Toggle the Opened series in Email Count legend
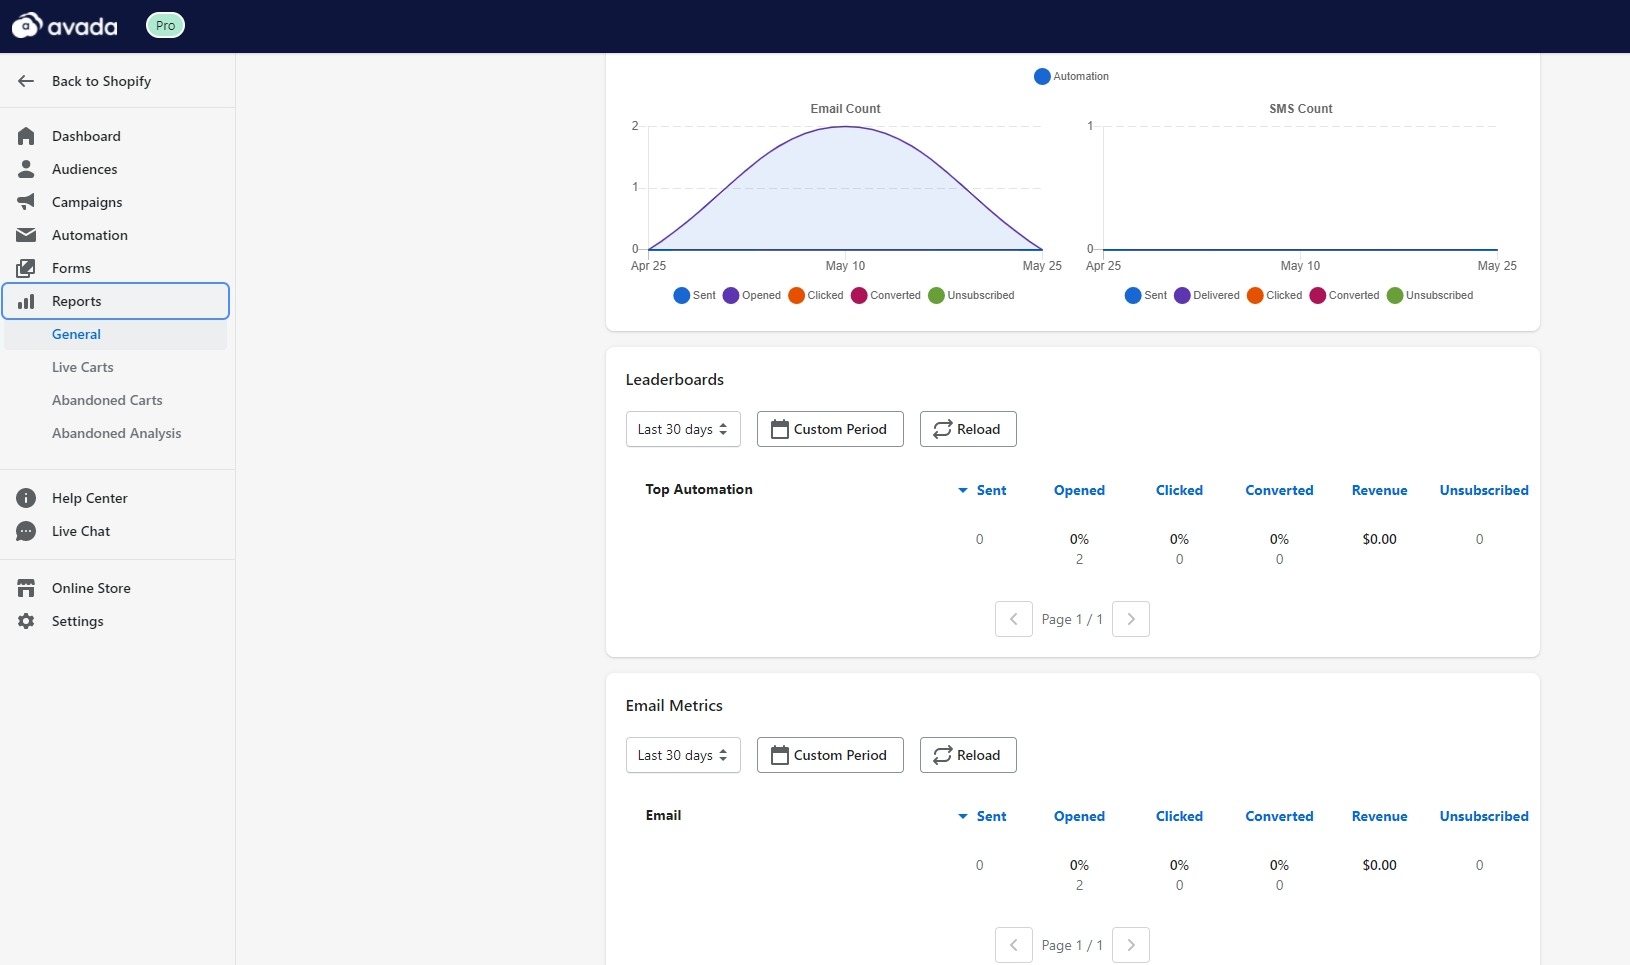 coord(752,295)
